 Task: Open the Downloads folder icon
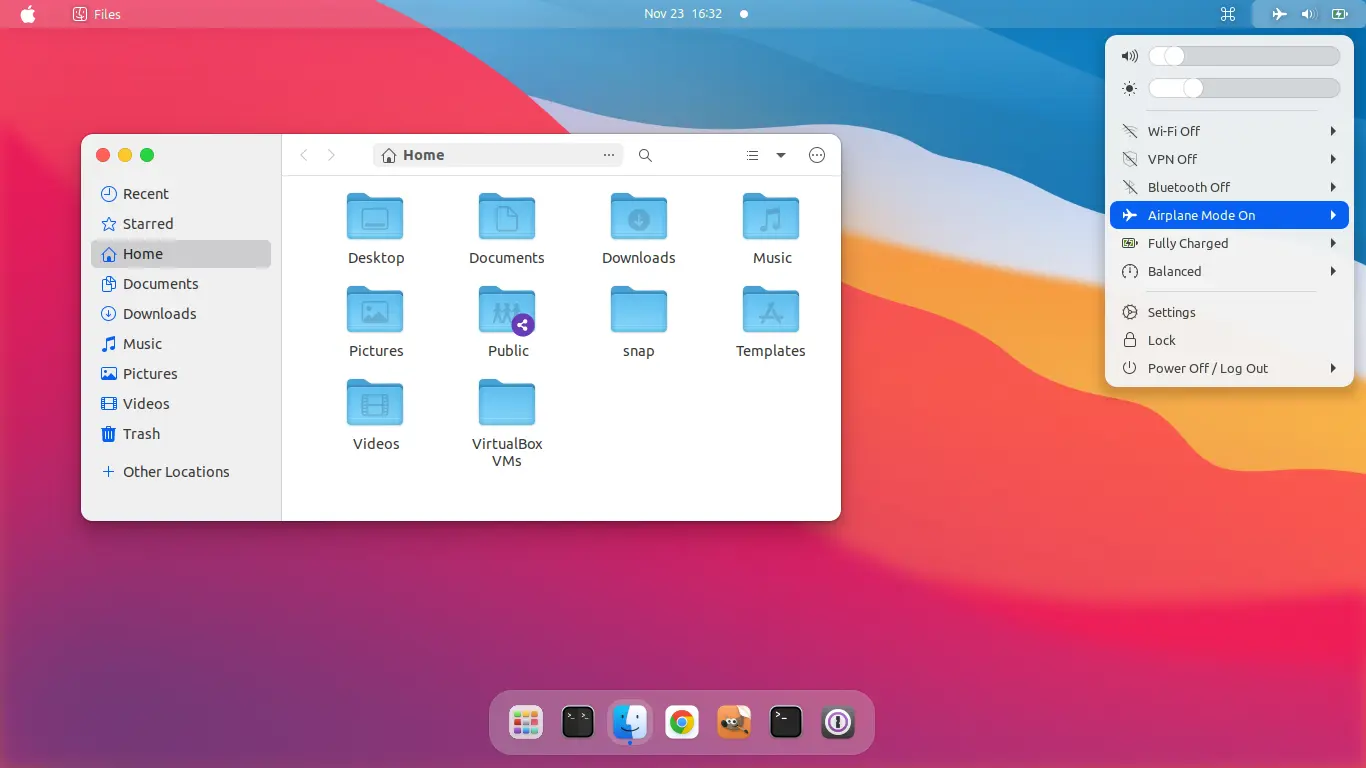pos(638,217)
